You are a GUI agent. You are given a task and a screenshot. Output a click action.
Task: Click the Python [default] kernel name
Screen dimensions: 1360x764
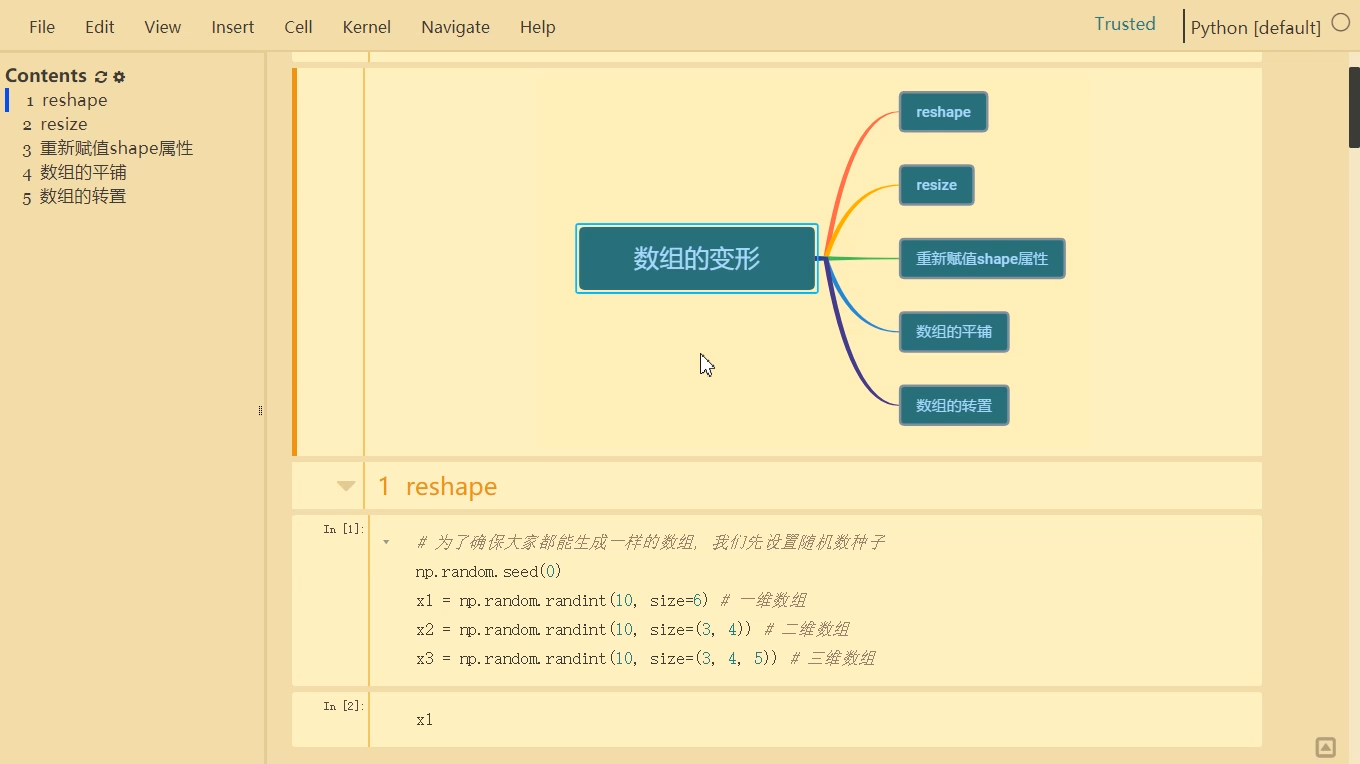pos(1256,27)
